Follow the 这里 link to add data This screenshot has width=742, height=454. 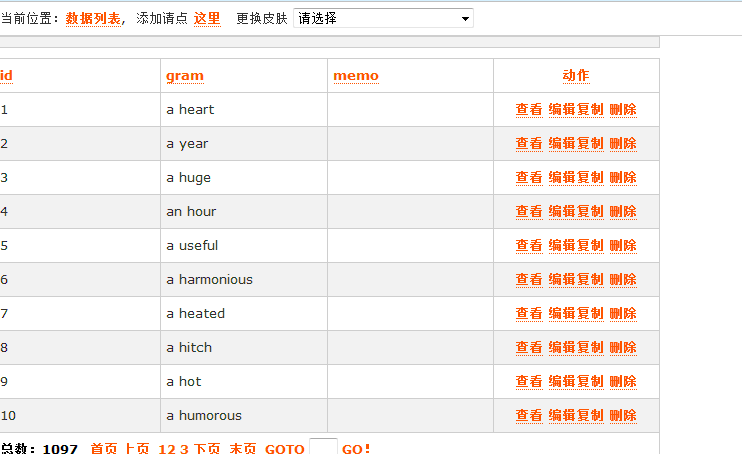click(x=207, y=18)
